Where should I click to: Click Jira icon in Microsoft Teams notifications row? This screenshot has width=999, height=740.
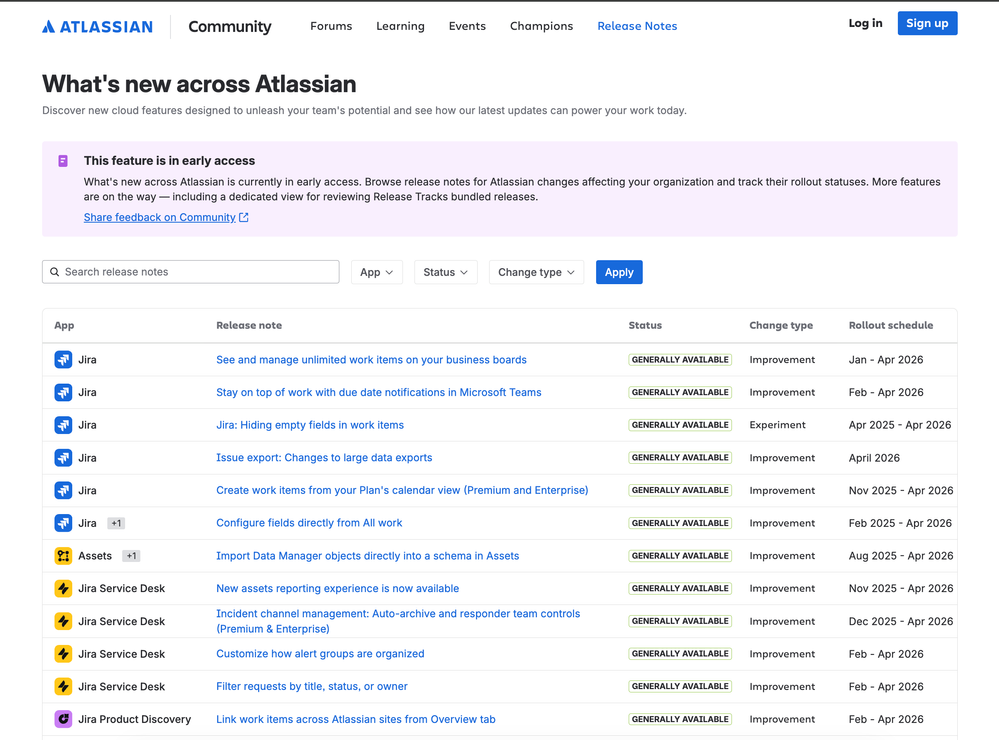[63, 393]
